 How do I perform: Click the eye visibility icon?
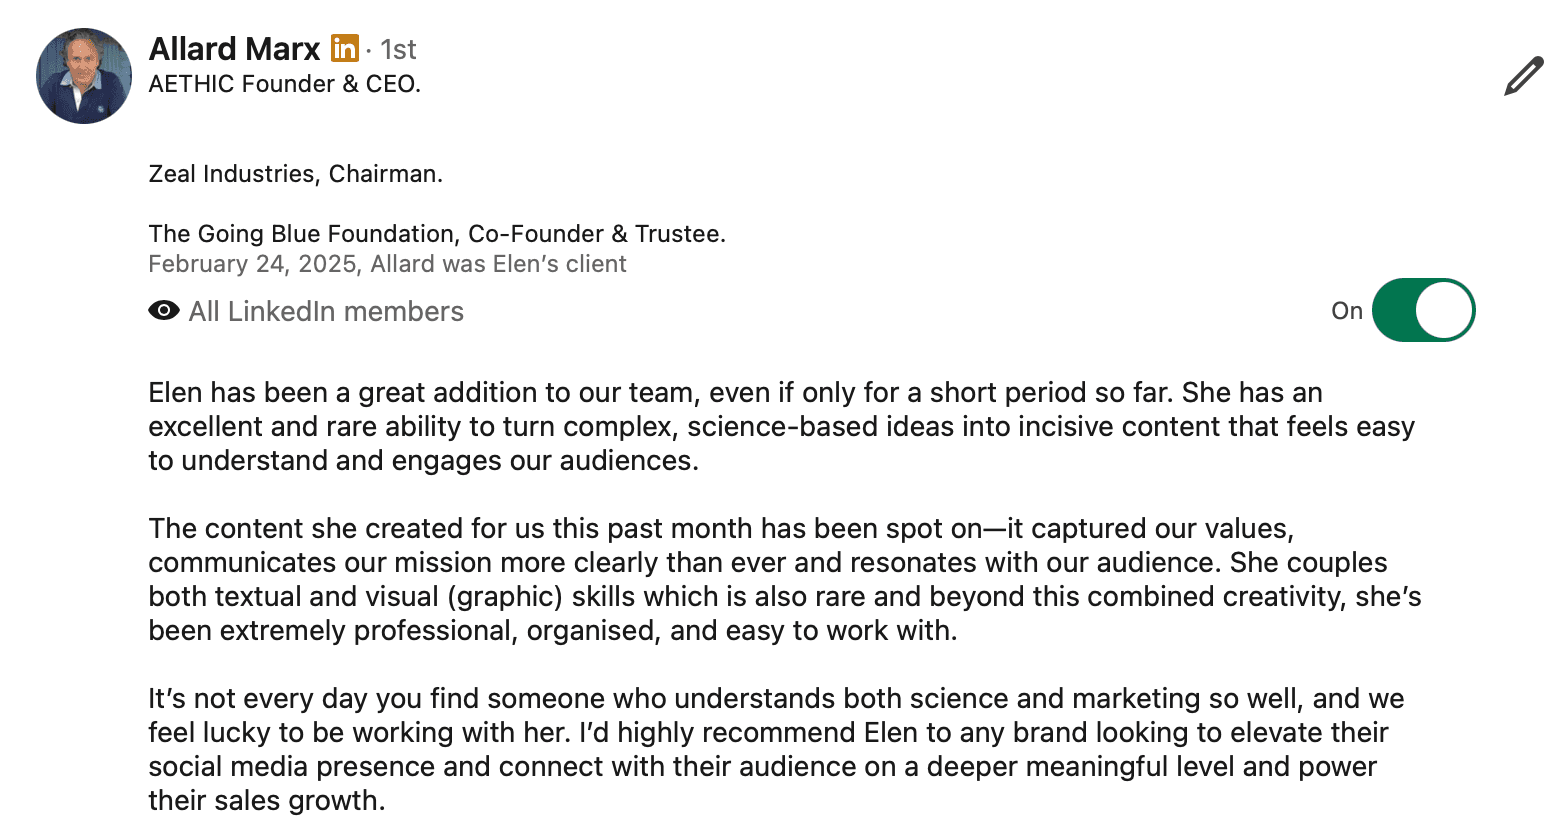pyautogui.click(x=164, y=311)
